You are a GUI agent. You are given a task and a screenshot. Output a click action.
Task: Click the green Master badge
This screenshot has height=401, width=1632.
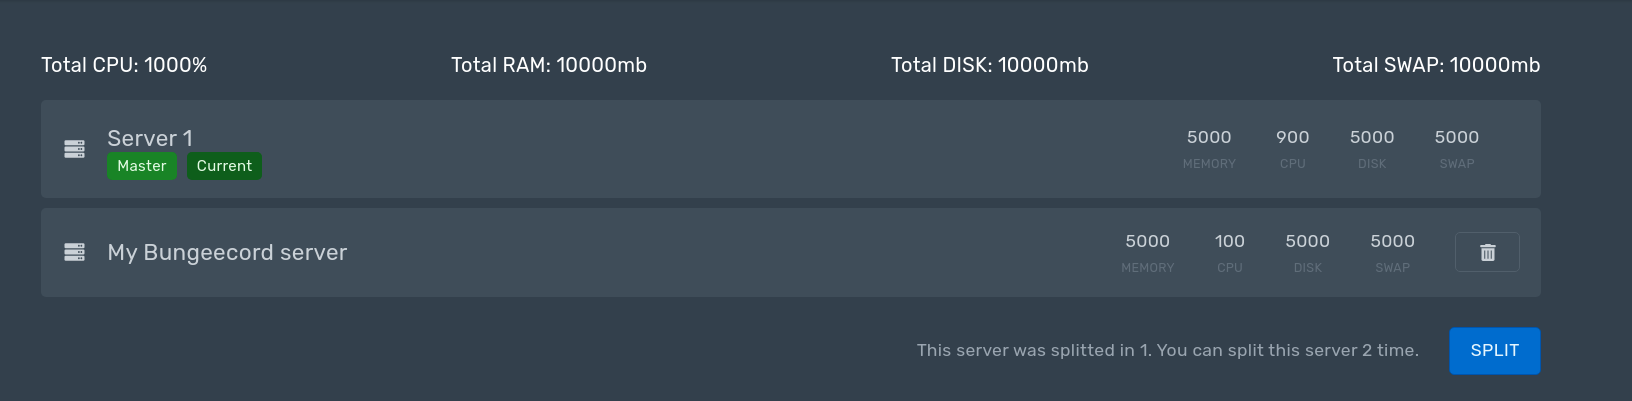[x=142, y=166]
